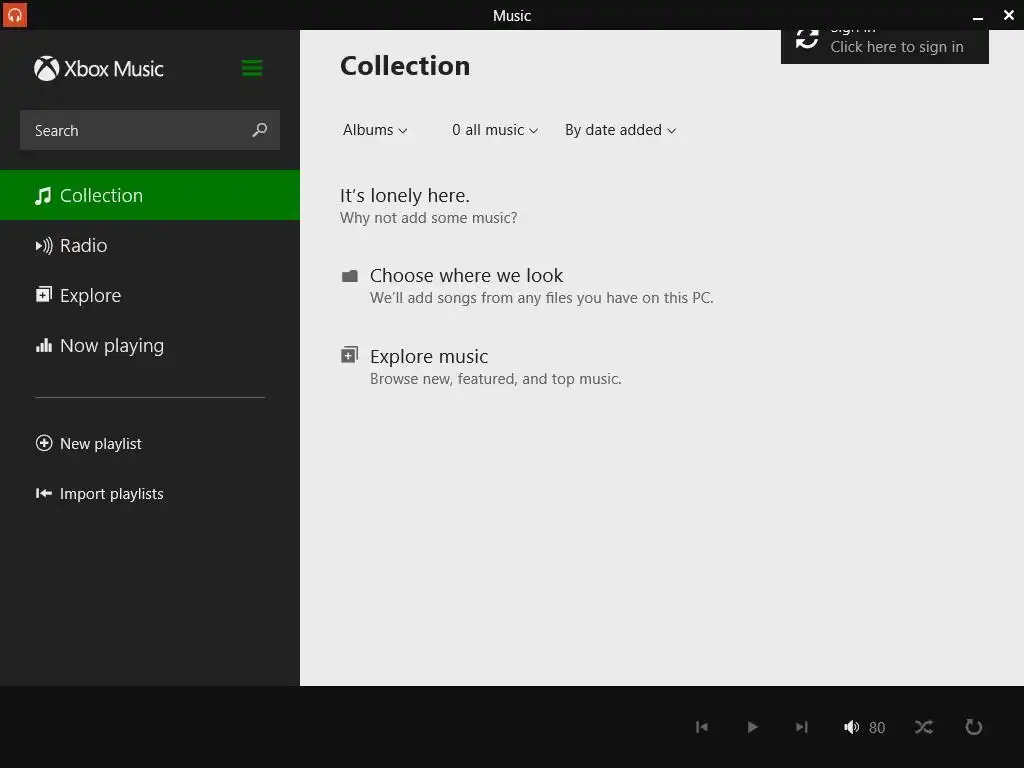Toggle shuffle playback
1024x768 pixels.
click(923, 727)
